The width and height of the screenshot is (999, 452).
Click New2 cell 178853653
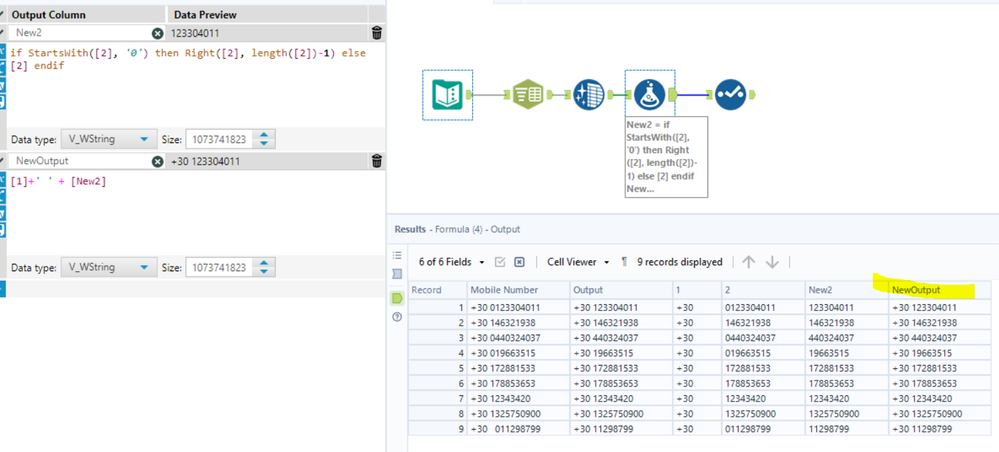click(x=847, y=383)
